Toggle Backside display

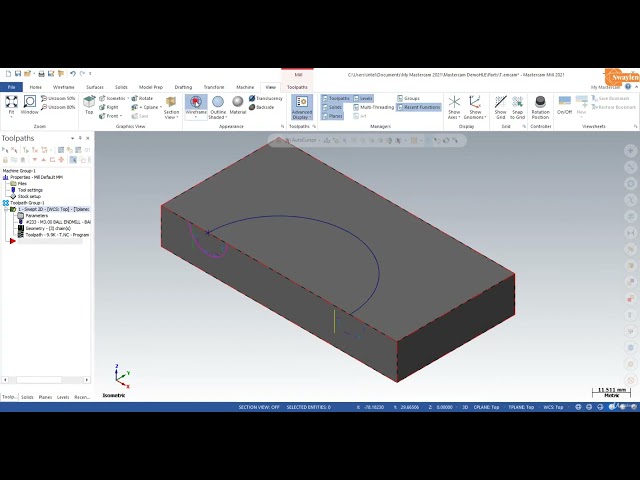[262, 107]
